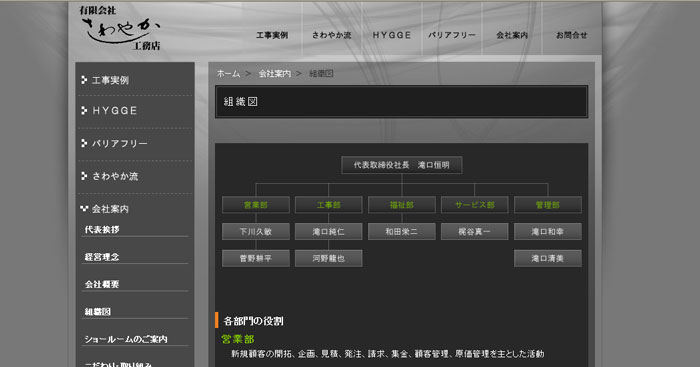This screenshot has height=367, width=700.
Task: Open 会社概要 sidebar submenu link
Action: (102, 284)
